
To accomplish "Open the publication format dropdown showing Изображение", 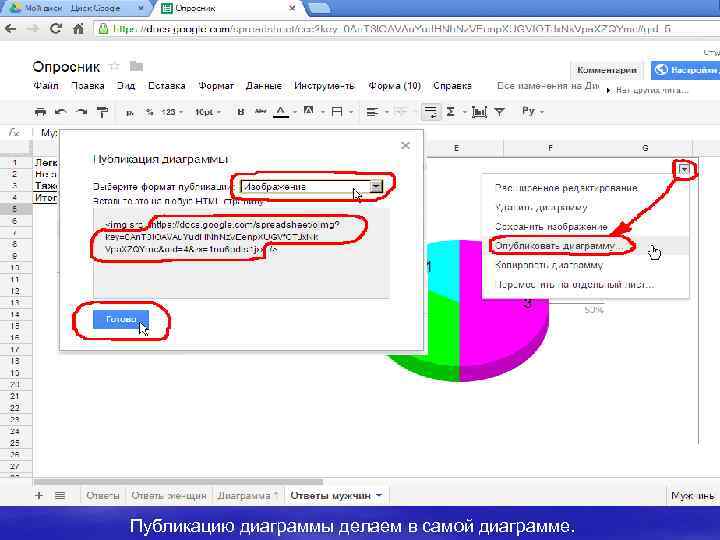I will pos(312,187).
